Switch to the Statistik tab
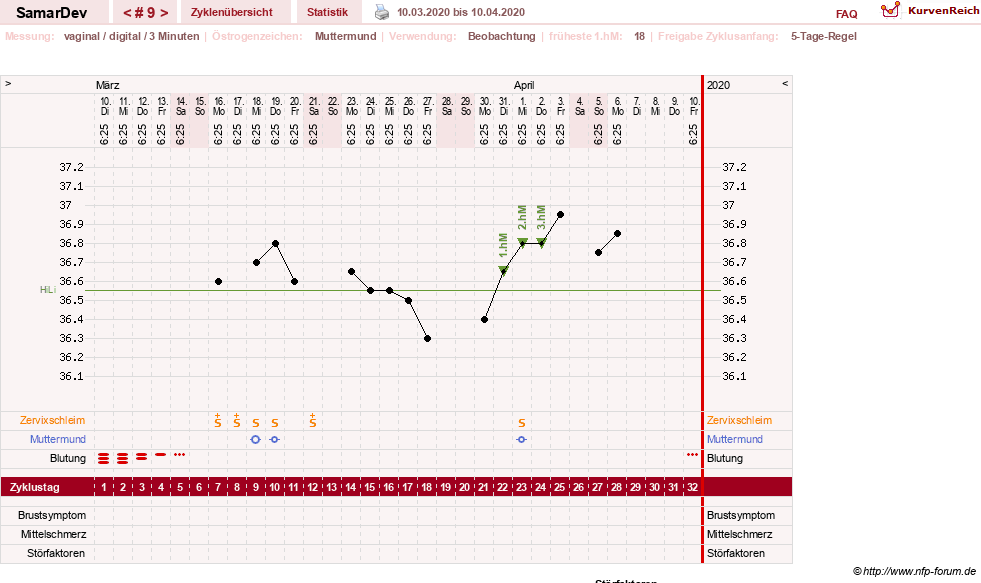 [327, 13]
